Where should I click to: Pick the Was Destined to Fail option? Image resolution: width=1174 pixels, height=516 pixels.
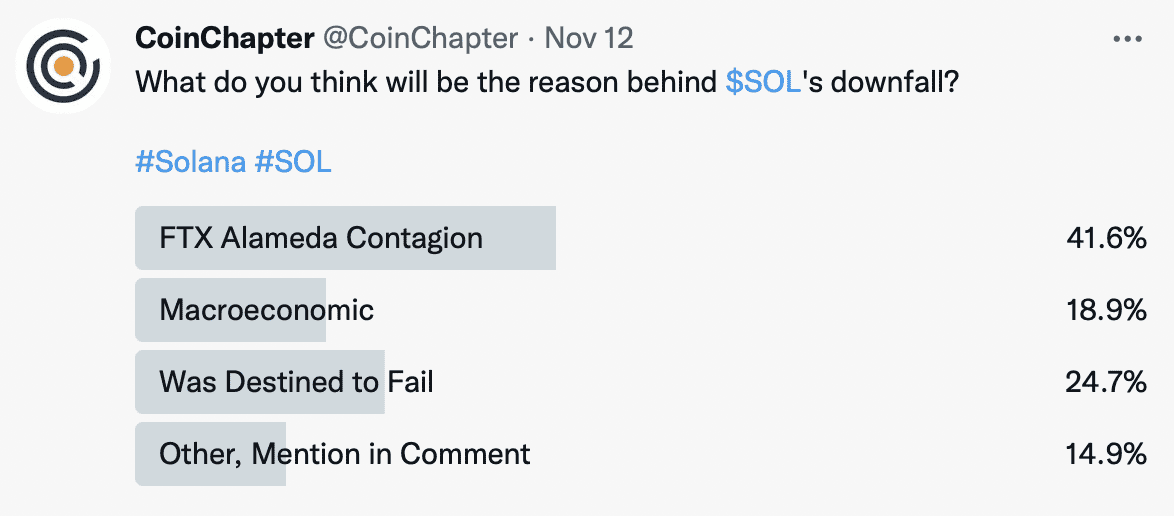tap(296, 382)
